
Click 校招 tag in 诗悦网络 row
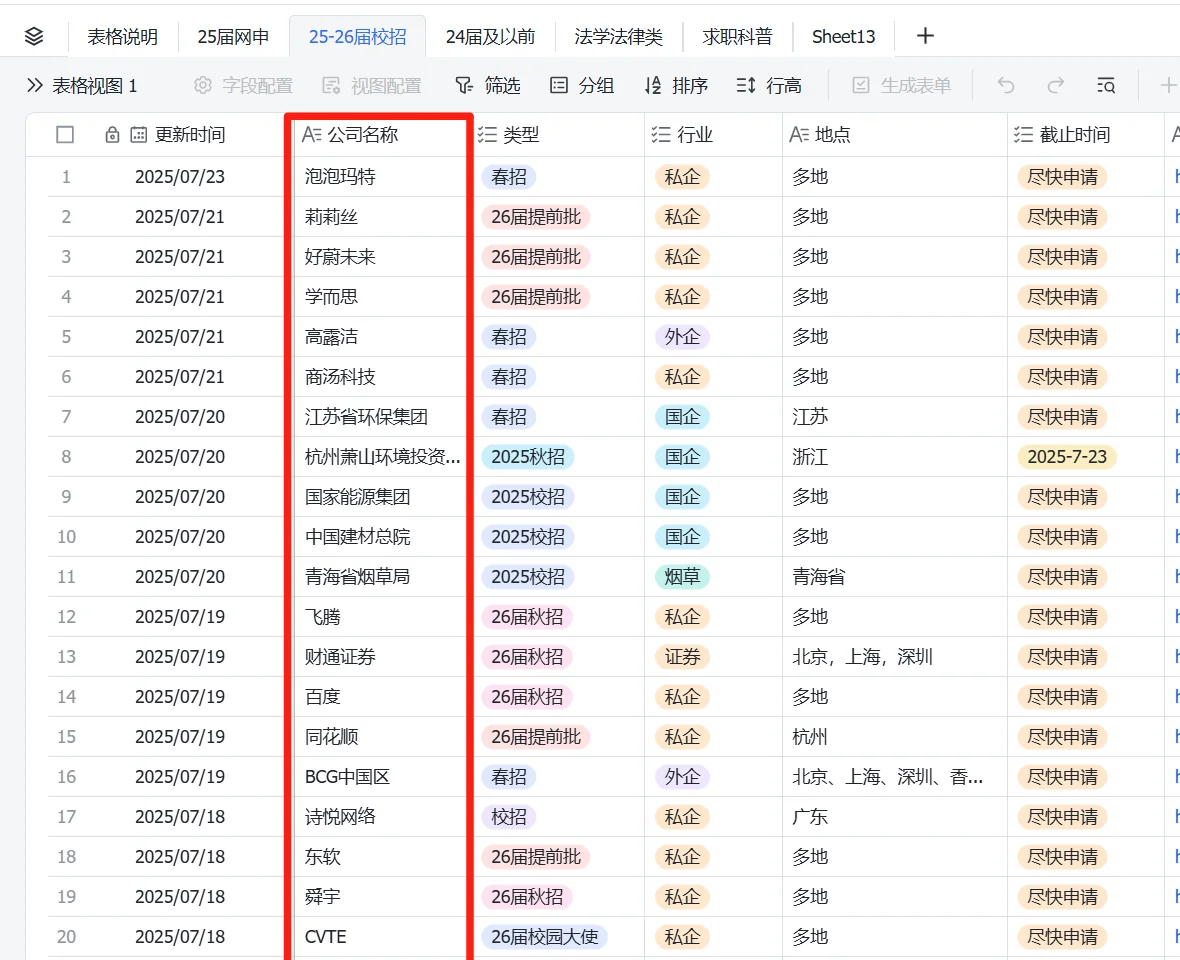[509, 817]
